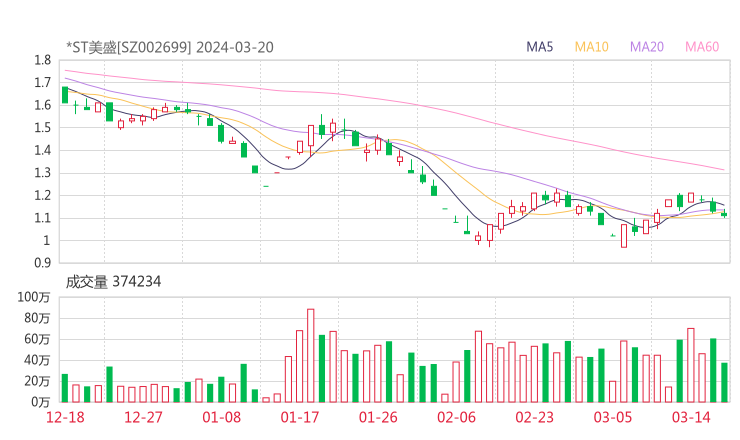Click the 1.8 price axis label
This screenshot has width=740, height=440.
point(42,60)
